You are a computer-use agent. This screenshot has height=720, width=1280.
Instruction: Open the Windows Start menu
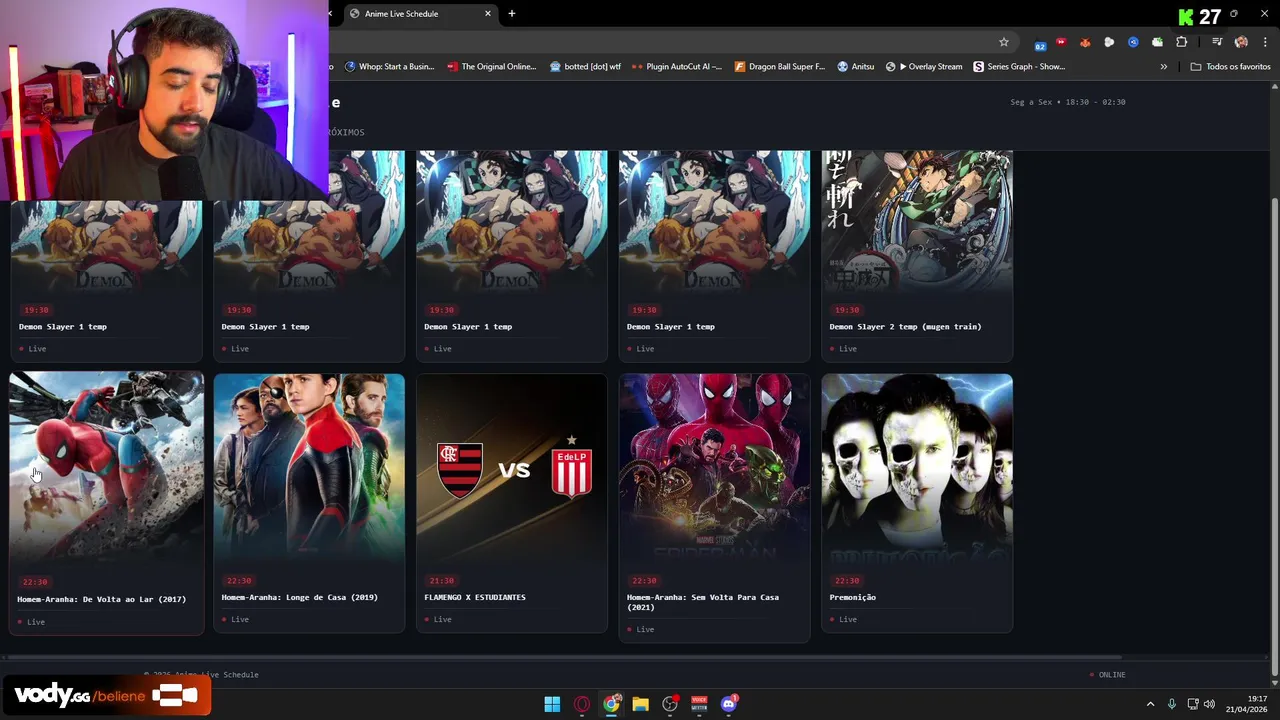[x=552, y=704]
